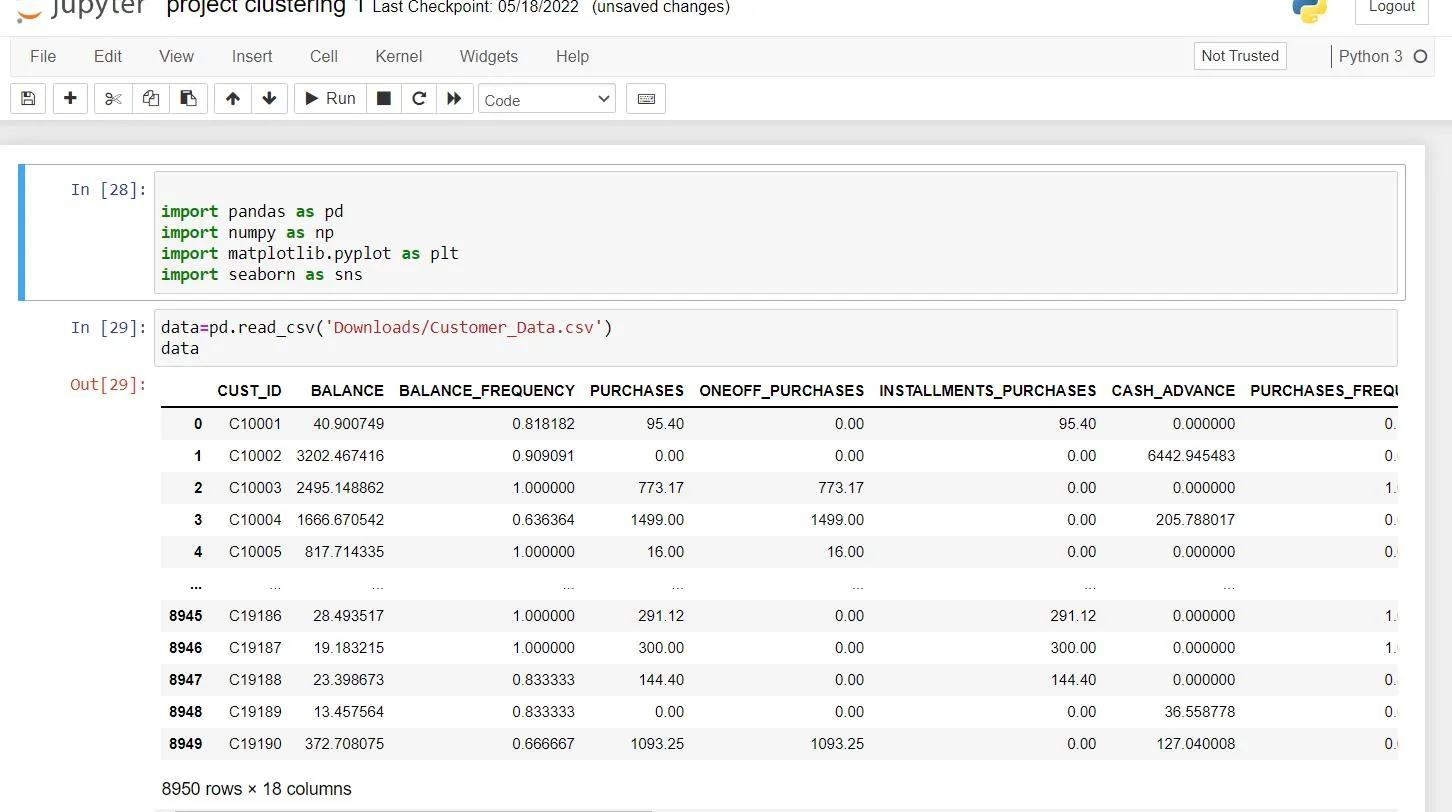Interrupt the kernel with stop icon
Image resolution: width=1452 pixels, height=812 pixels.
tap(383, 99)
